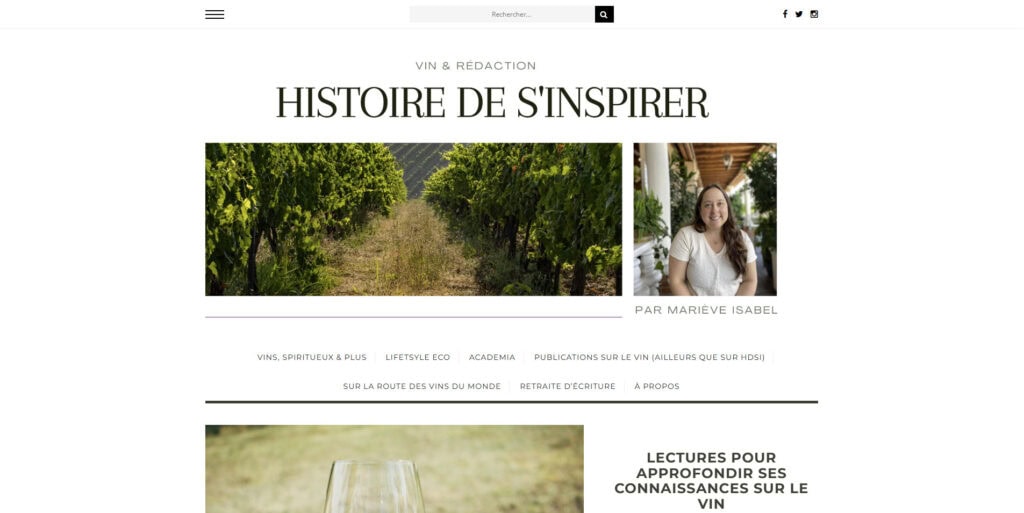1024x513 pixels.
Task: Open the Instagram social icon
Action: point(814,14)
